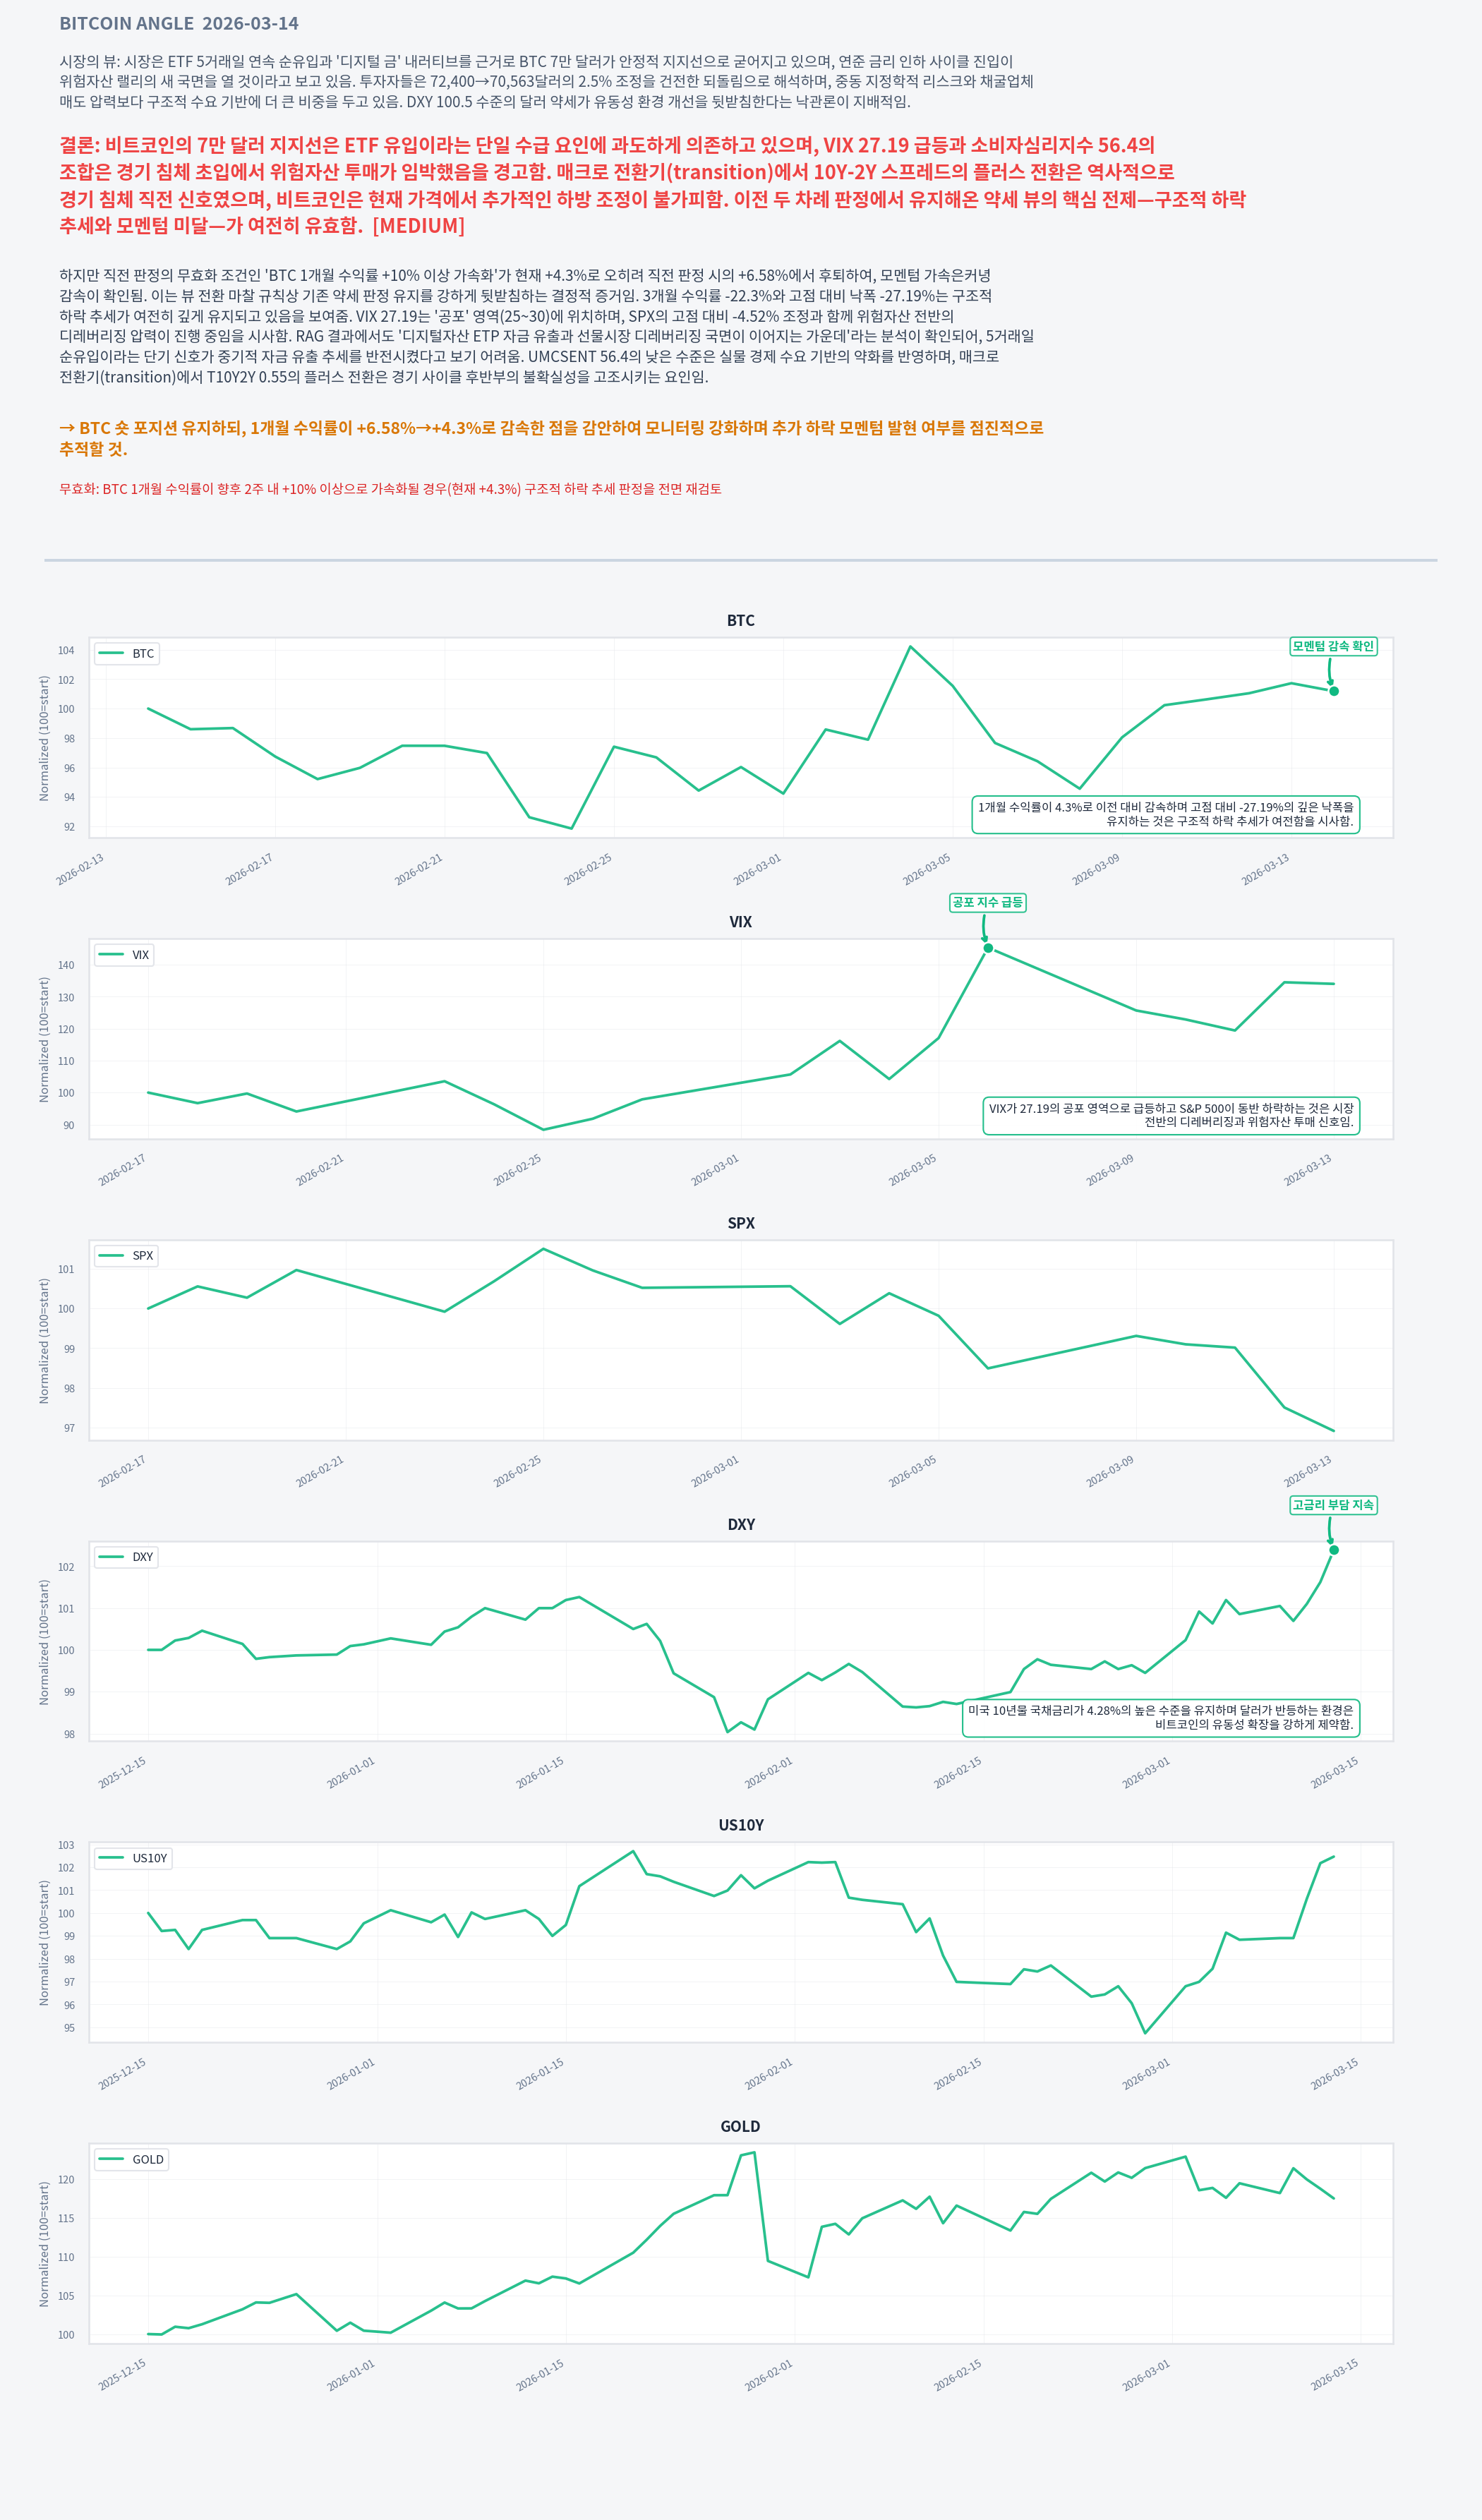Click the DXY chart's 국채금리 4.28% note box
1482x2520 pixels.
point(1160,1717)
